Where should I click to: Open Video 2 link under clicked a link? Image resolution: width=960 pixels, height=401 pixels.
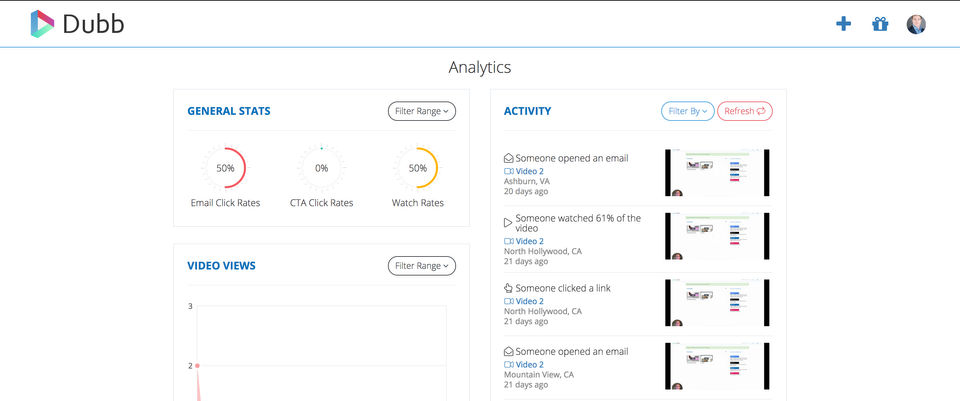pyautogui.click(x=529, y=301)
